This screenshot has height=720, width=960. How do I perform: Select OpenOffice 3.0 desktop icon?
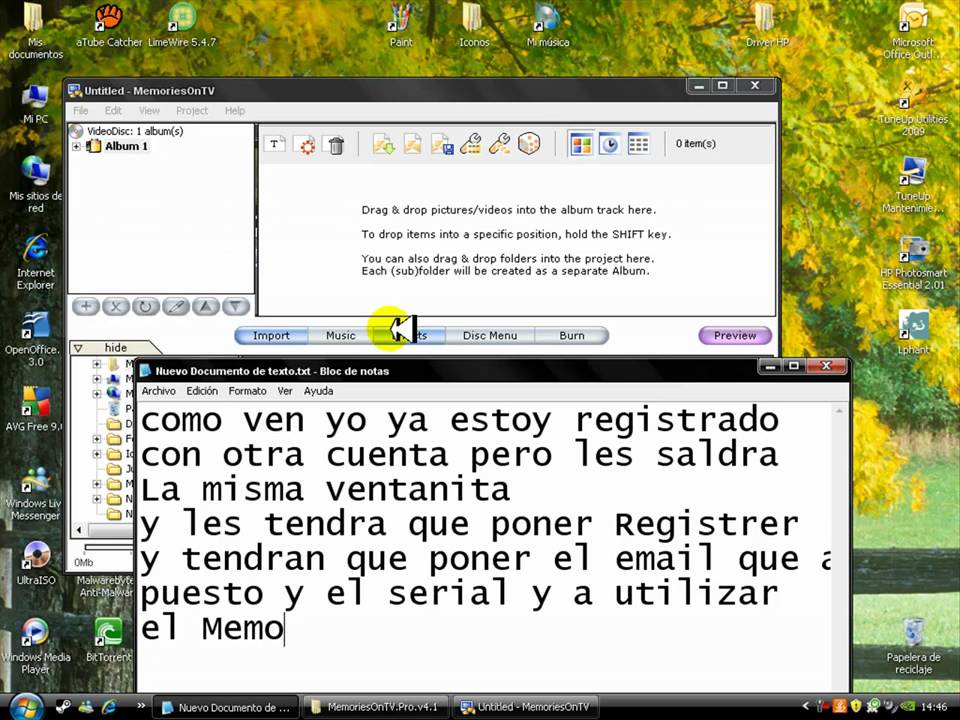[34, 340]
